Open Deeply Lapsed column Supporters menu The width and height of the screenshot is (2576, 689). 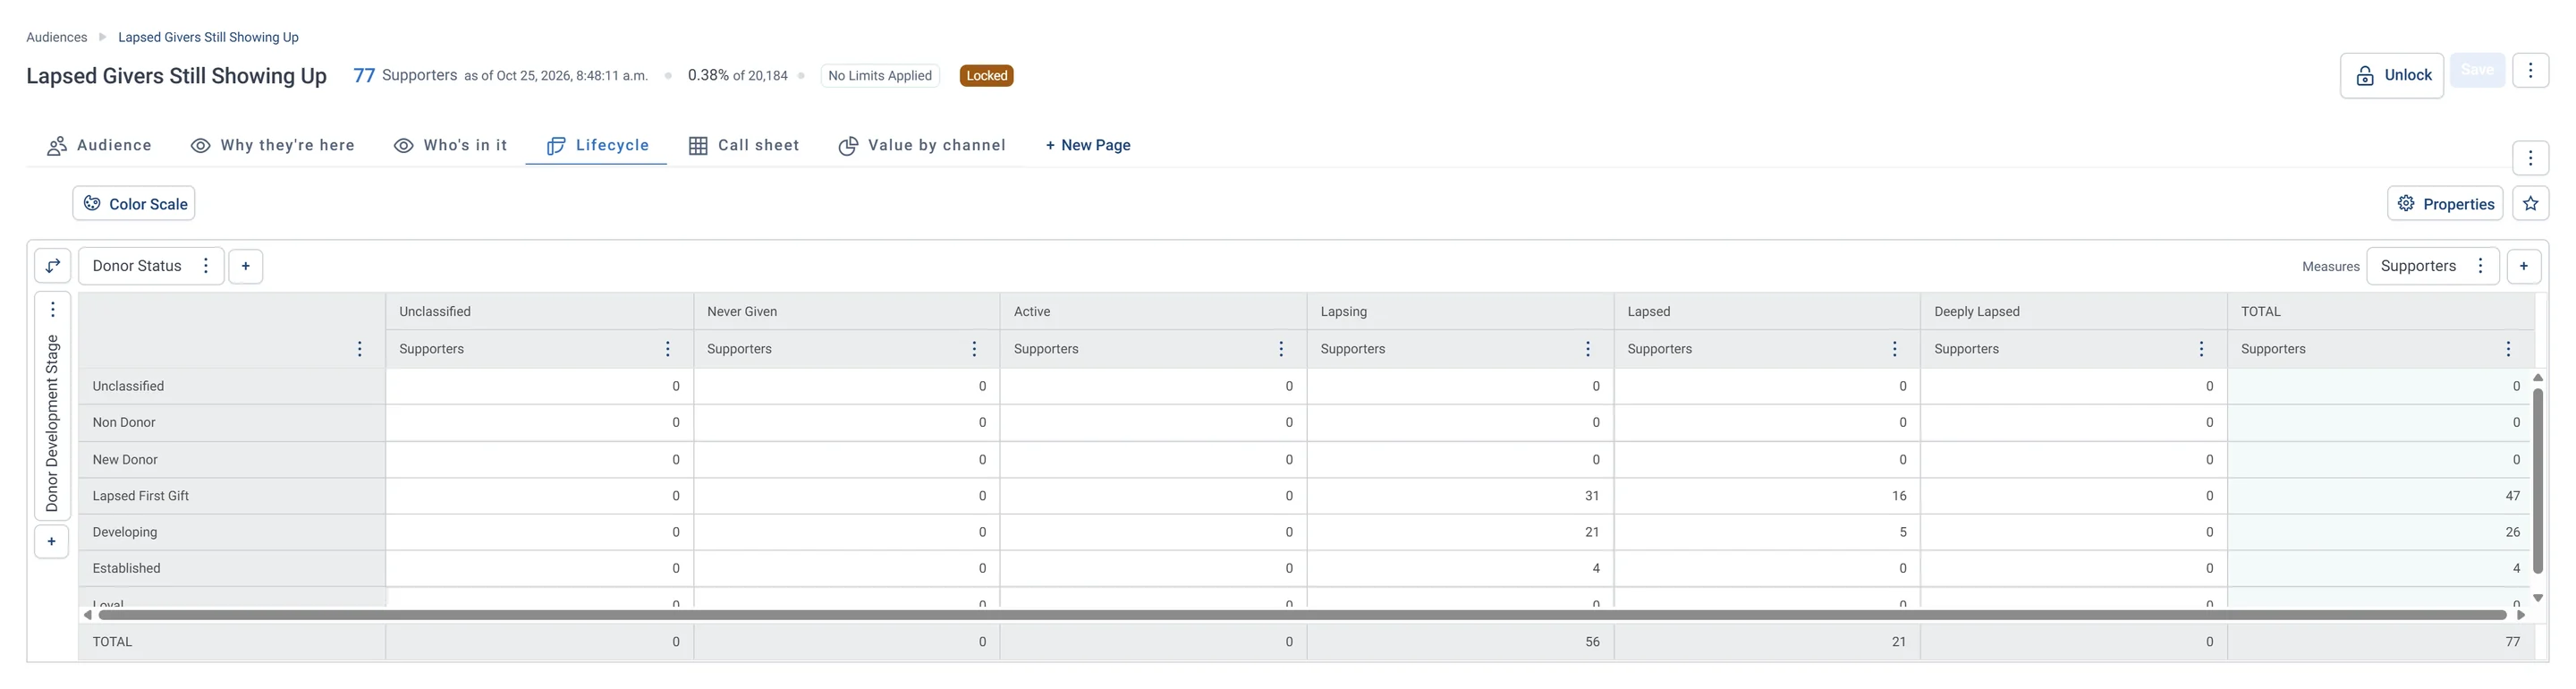click(x=2202, y=349)
